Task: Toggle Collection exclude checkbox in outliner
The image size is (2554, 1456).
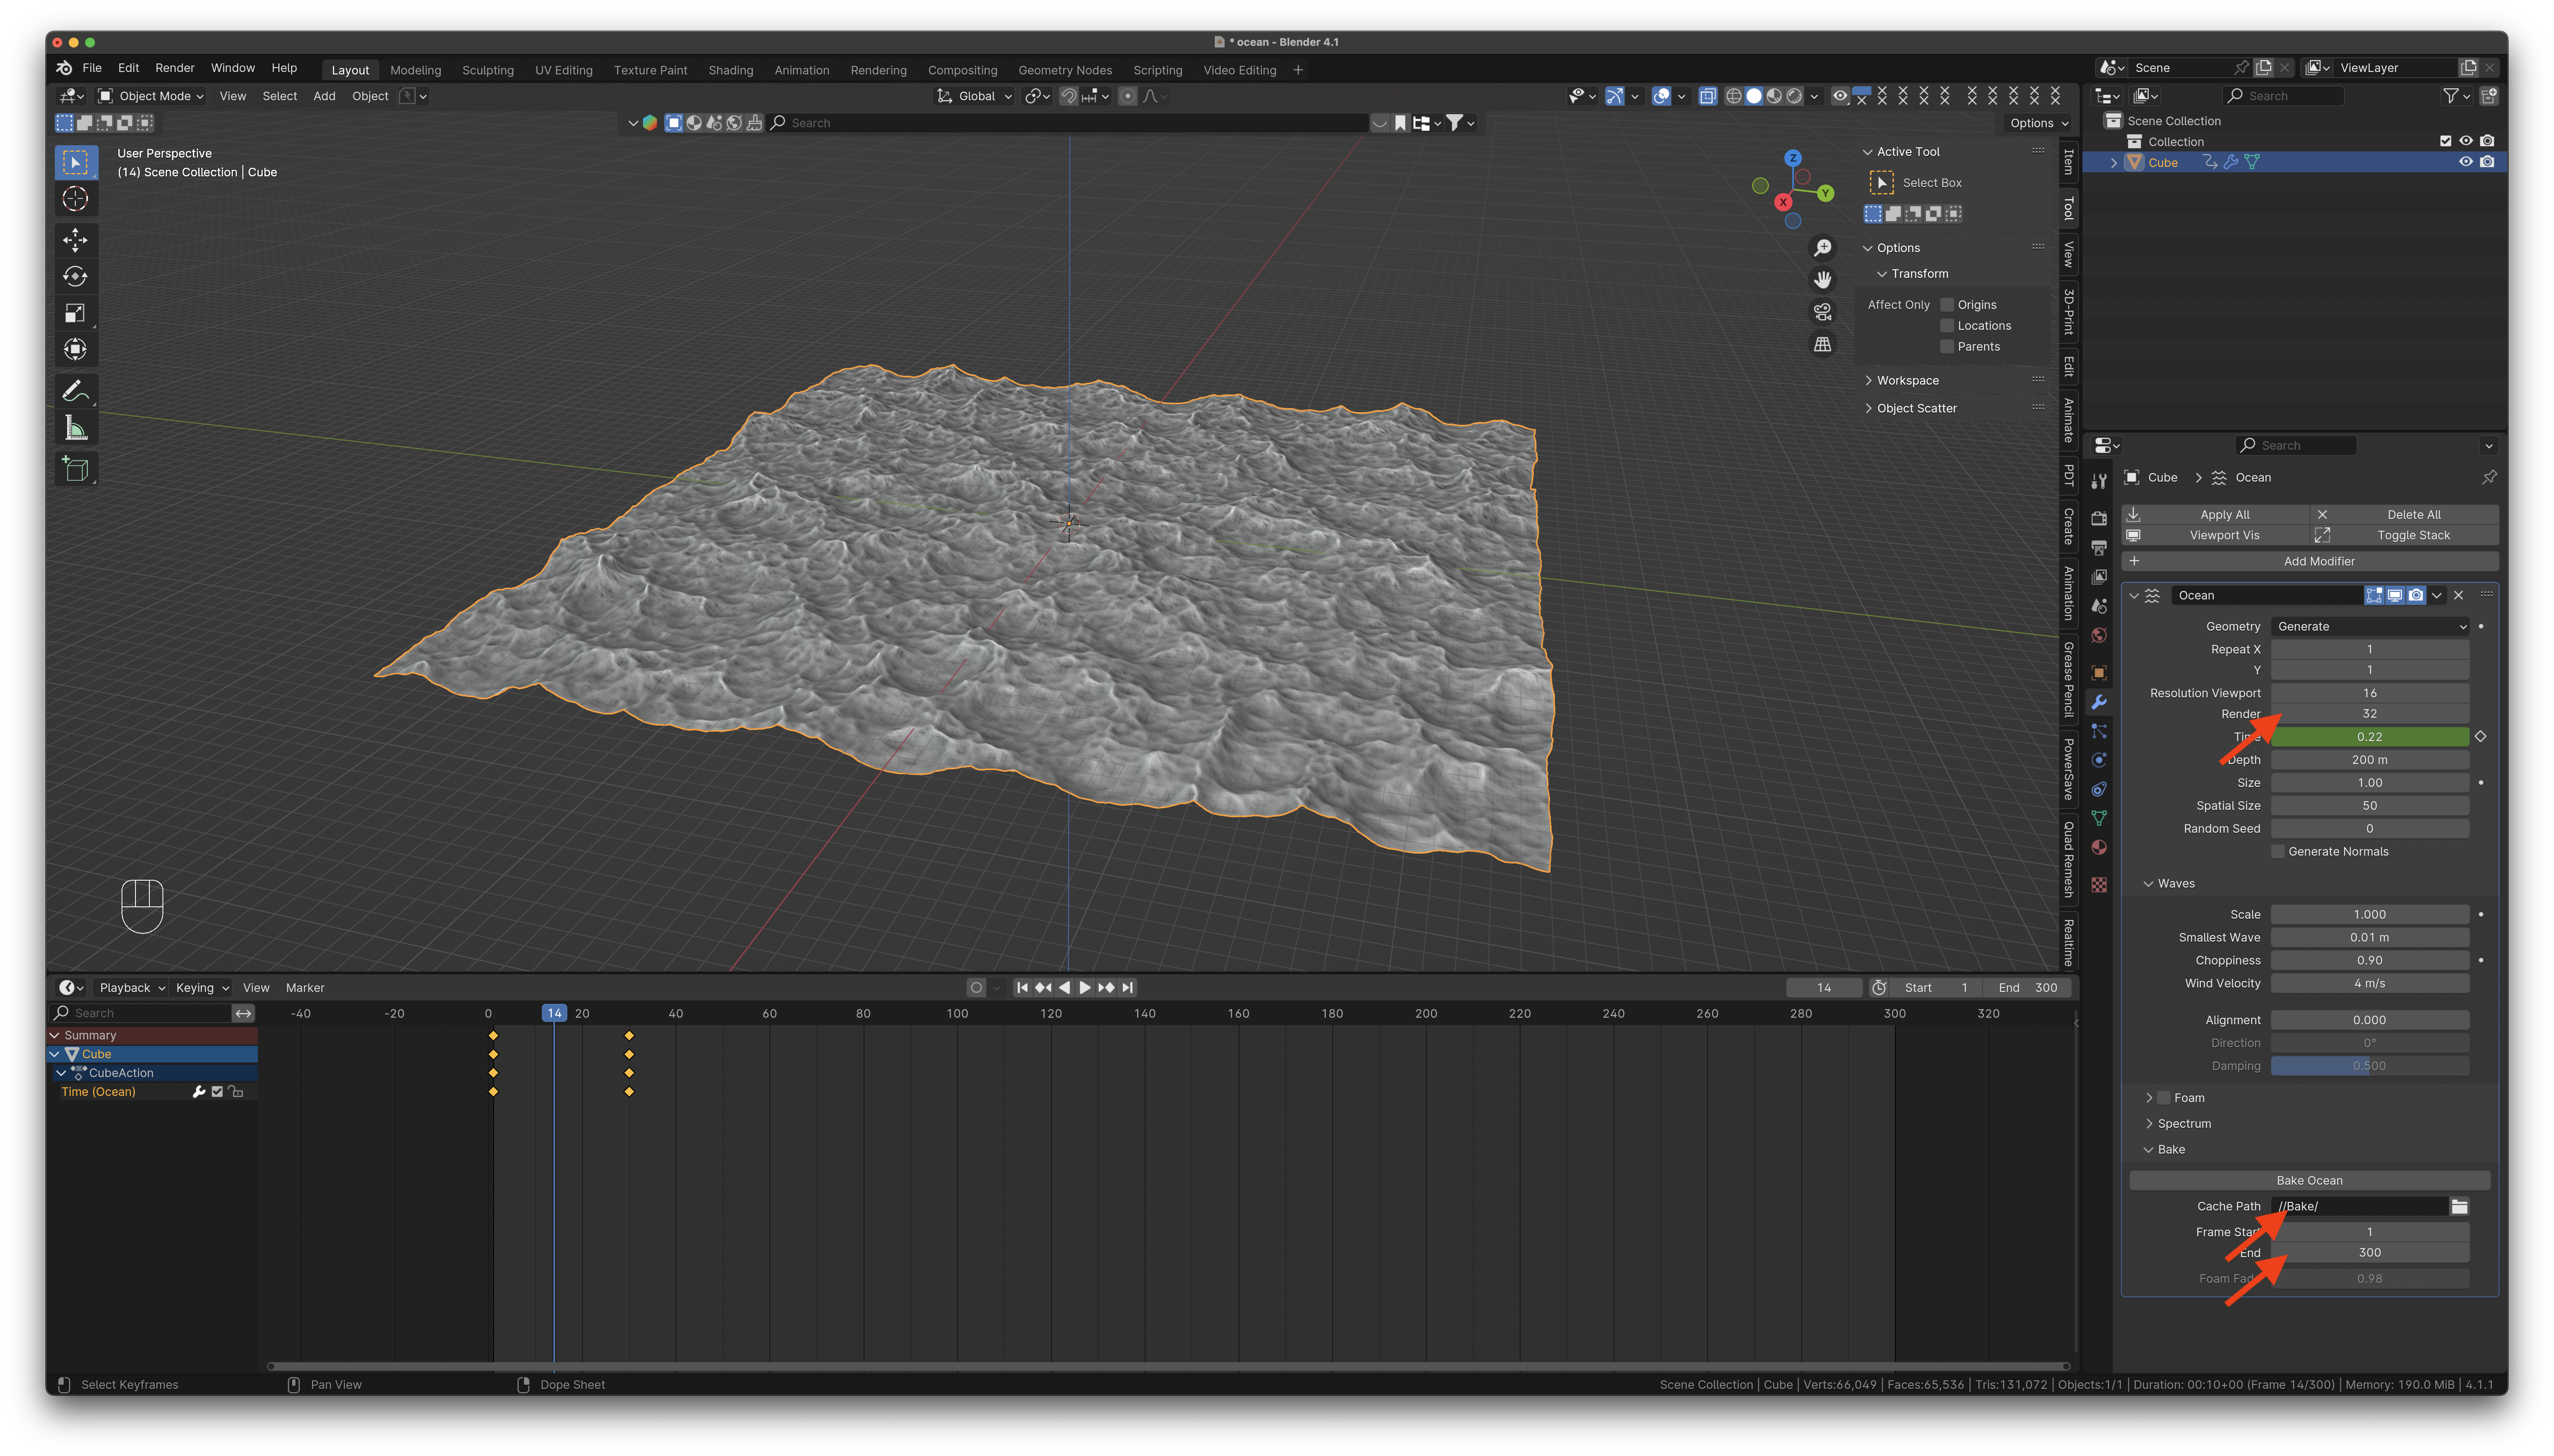Action: click(2445, 141)
